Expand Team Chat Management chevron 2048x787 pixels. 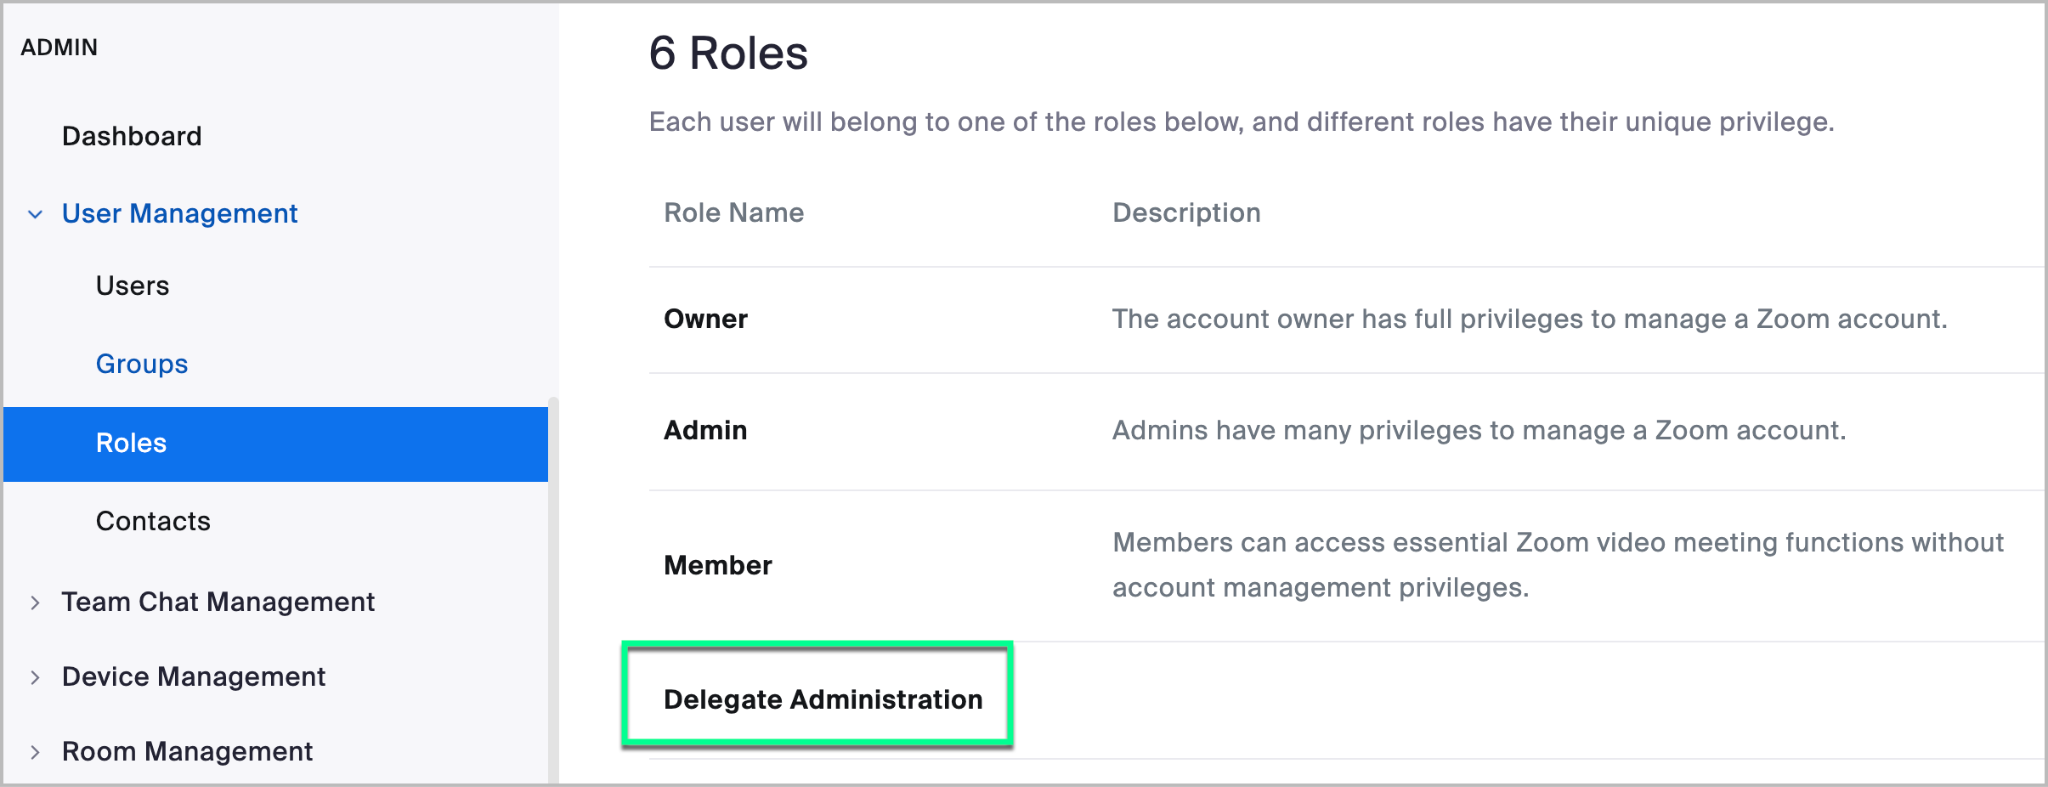(x=35, y=602)
